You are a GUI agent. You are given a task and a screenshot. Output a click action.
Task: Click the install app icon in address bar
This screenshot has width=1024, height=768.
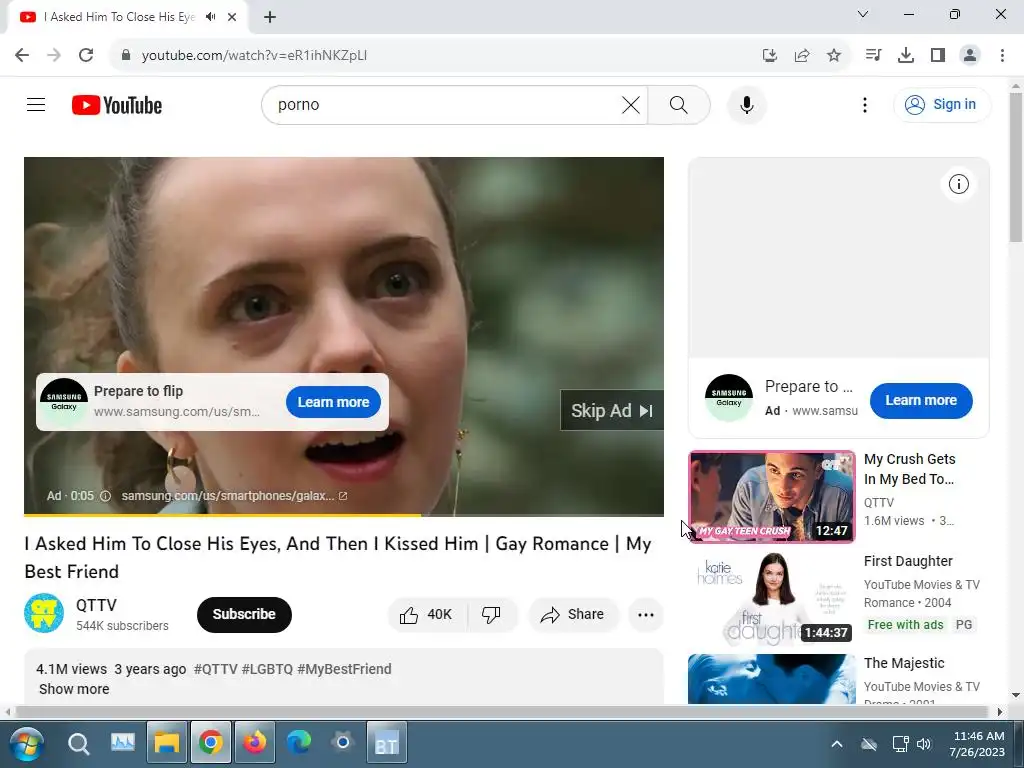tap(770, 55)
